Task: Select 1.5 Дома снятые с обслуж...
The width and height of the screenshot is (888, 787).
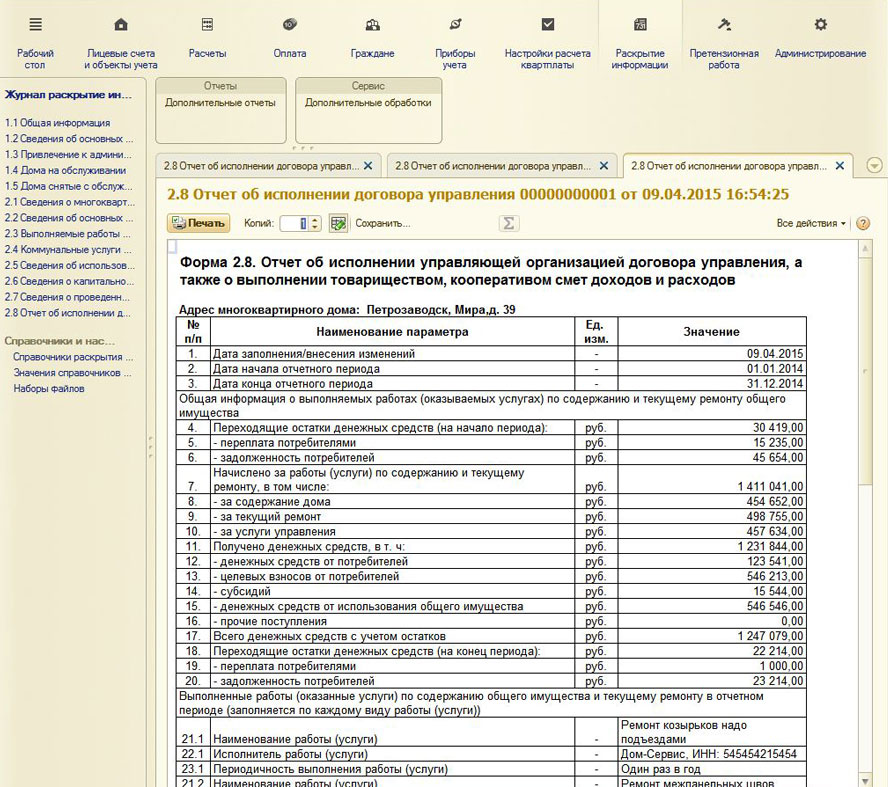Action: pyautogui.click(x=68, y=186)
